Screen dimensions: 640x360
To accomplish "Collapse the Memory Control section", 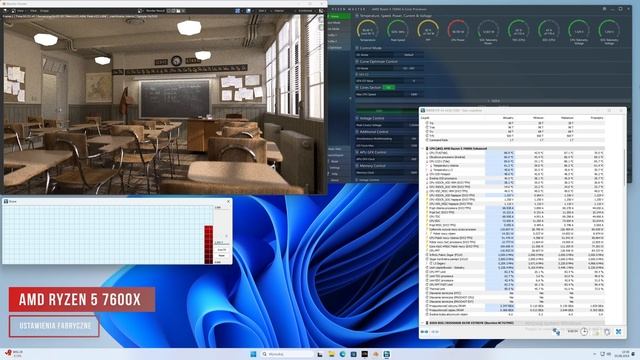I will tap(357, 166).
